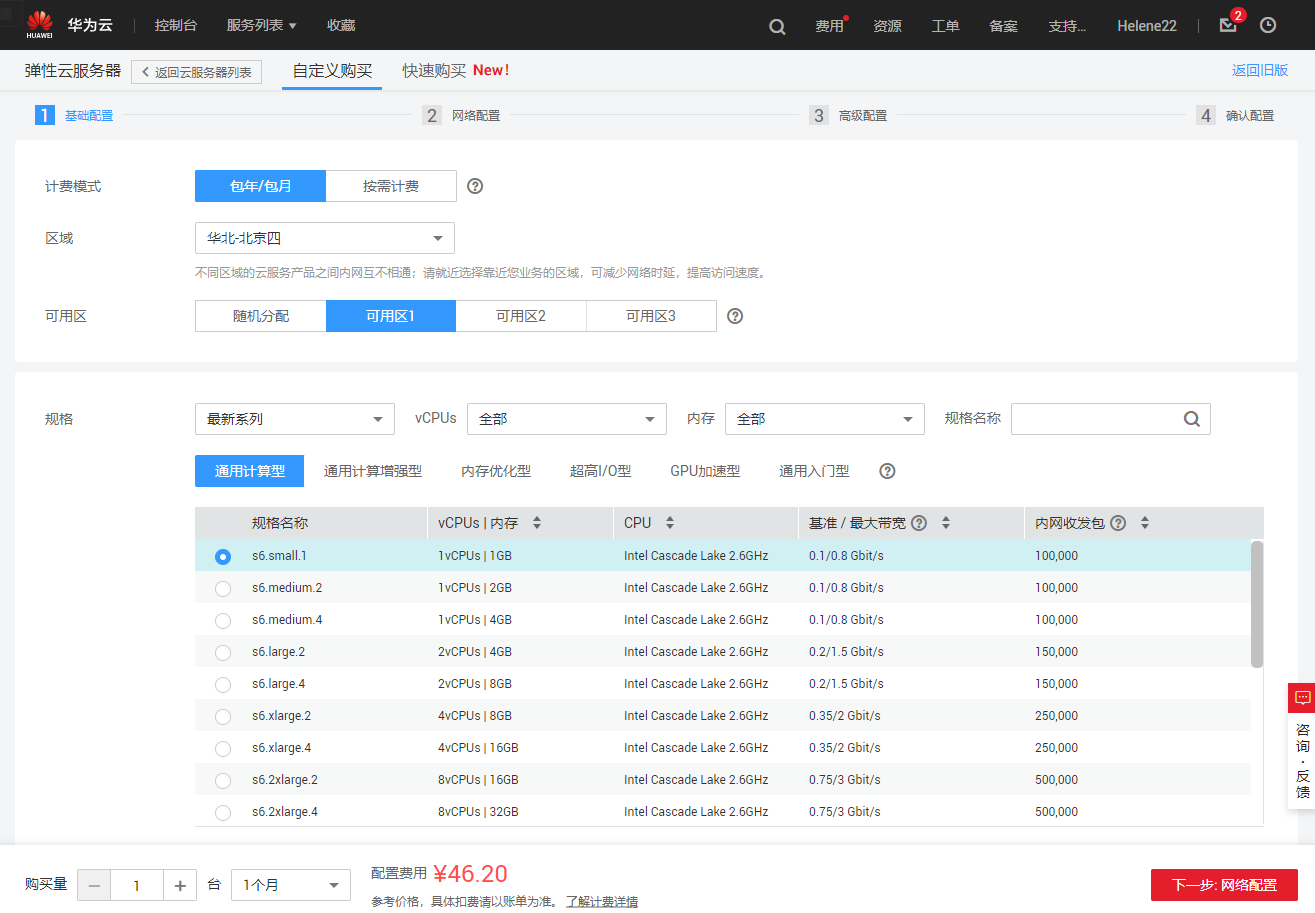Choose 按需计费 billing mode
Viewport: 1315px width, 913px height.
coord(391,186)
